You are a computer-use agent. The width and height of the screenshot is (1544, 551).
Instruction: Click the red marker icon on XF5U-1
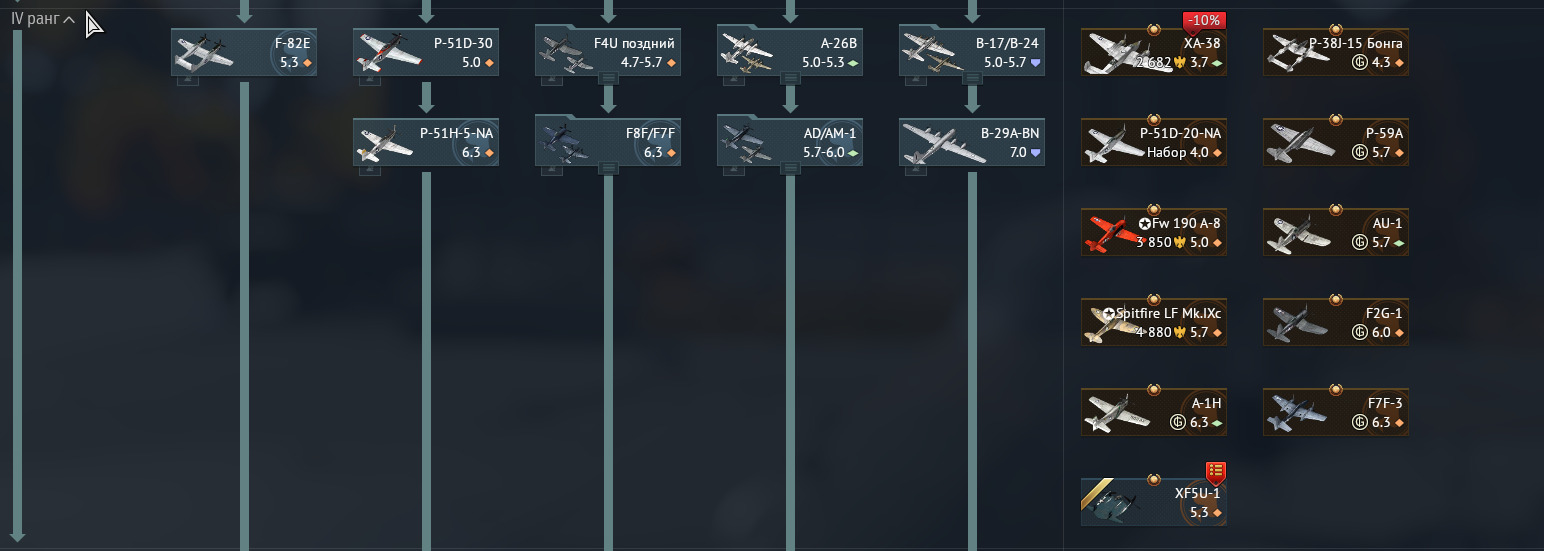[1216, 471]
